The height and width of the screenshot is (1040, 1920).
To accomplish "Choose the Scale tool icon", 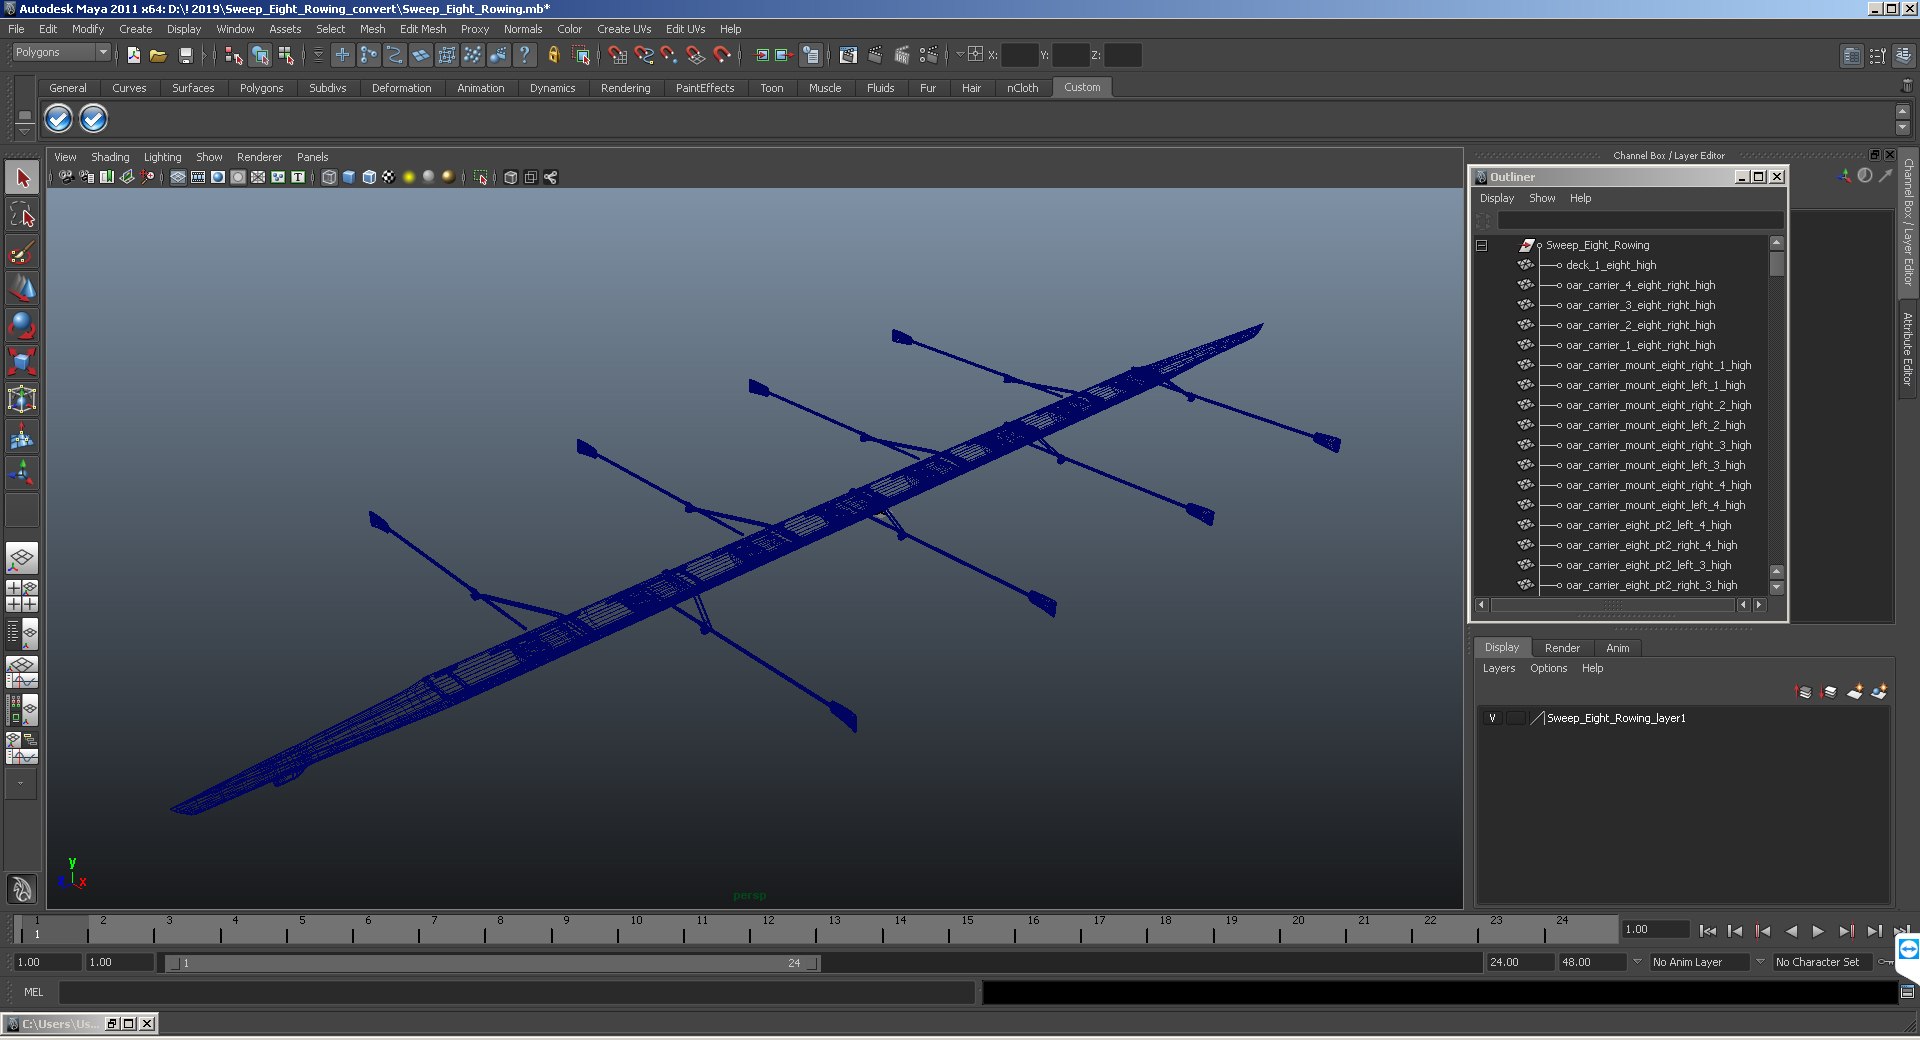I will pyautogui.click(x=22, y=361).
